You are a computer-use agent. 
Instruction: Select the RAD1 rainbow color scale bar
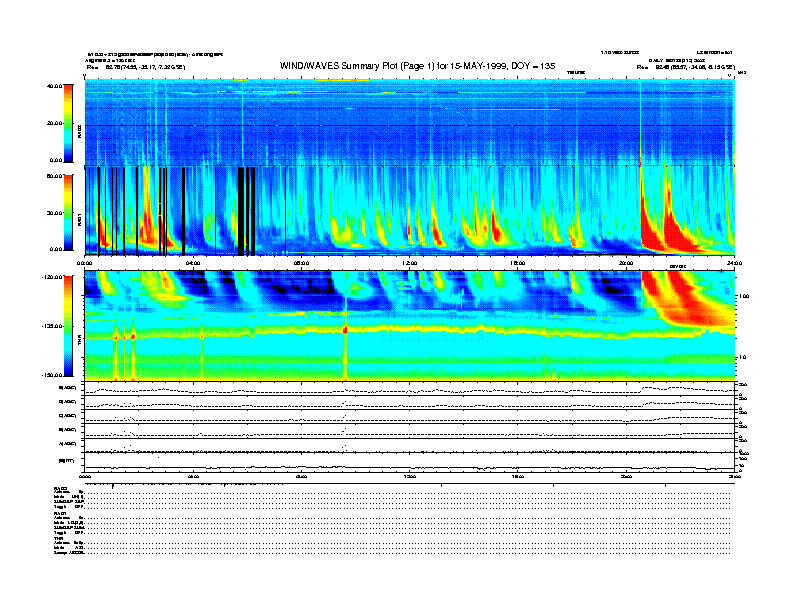[x=68, y=212]
